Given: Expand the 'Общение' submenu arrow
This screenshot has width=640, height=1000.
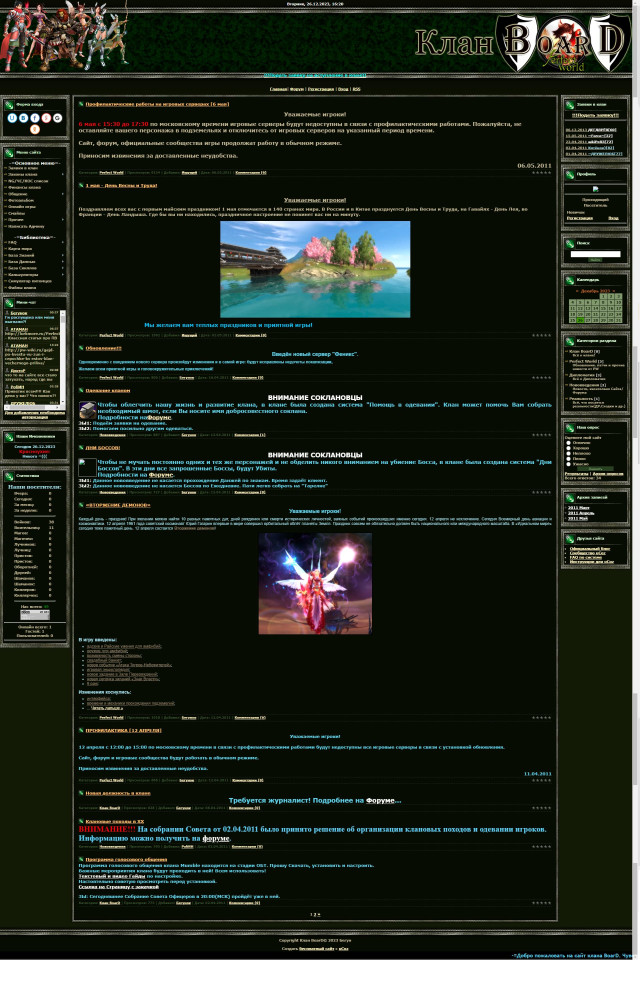Looking at the screenshot, I should click(x=62, y=194).
